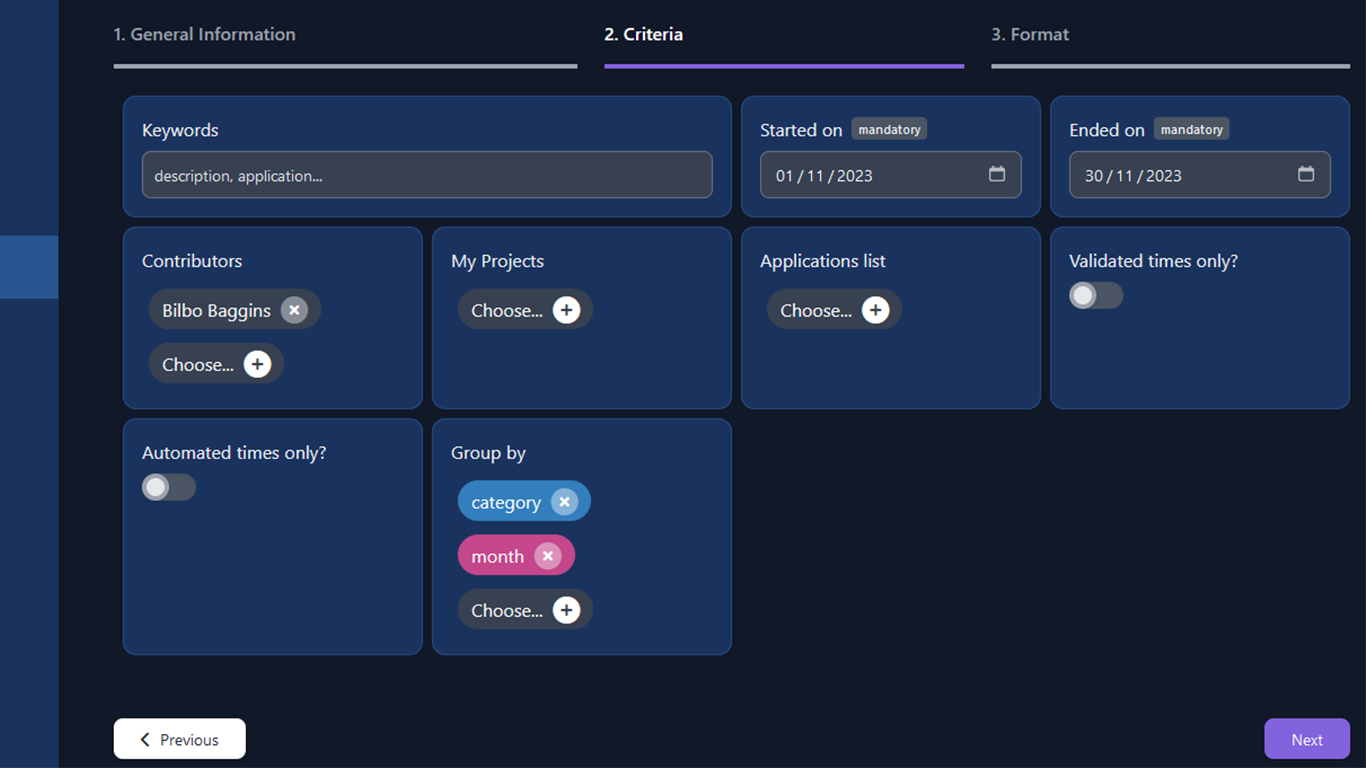Click the Previous button

click(x=180, y=740)
